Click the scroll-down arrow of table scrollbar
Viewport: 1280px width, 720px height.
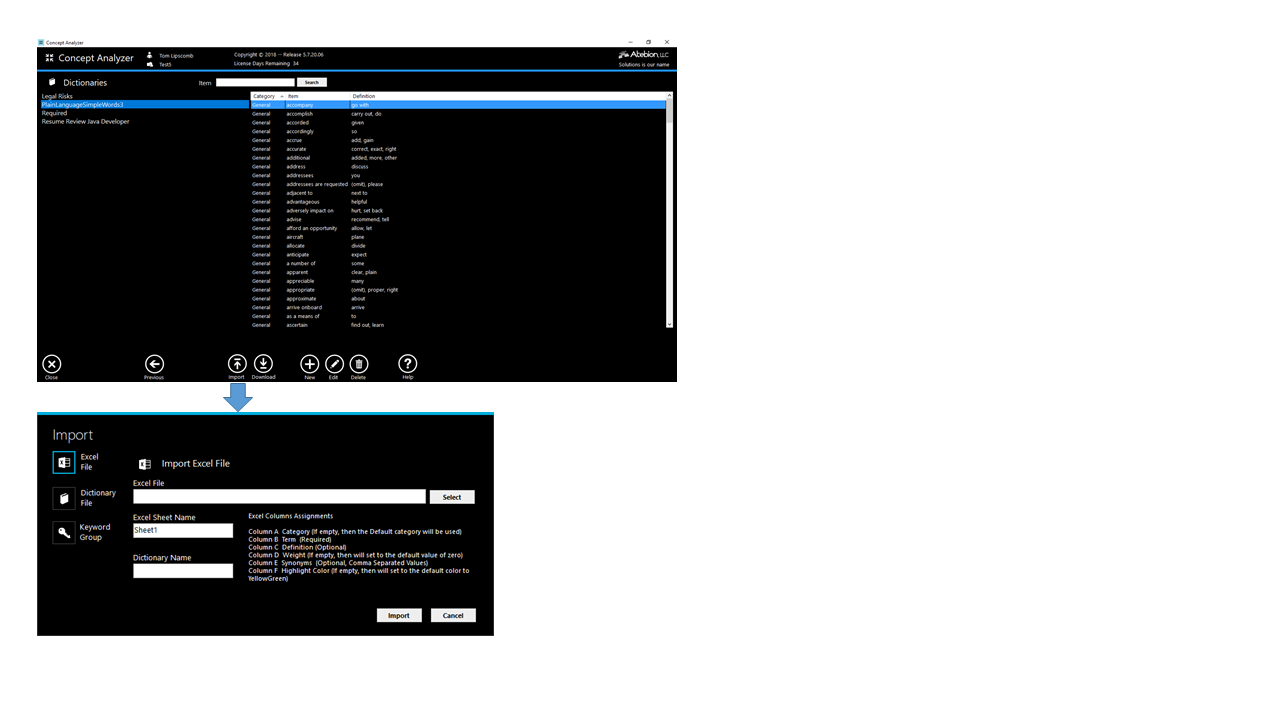670,325
